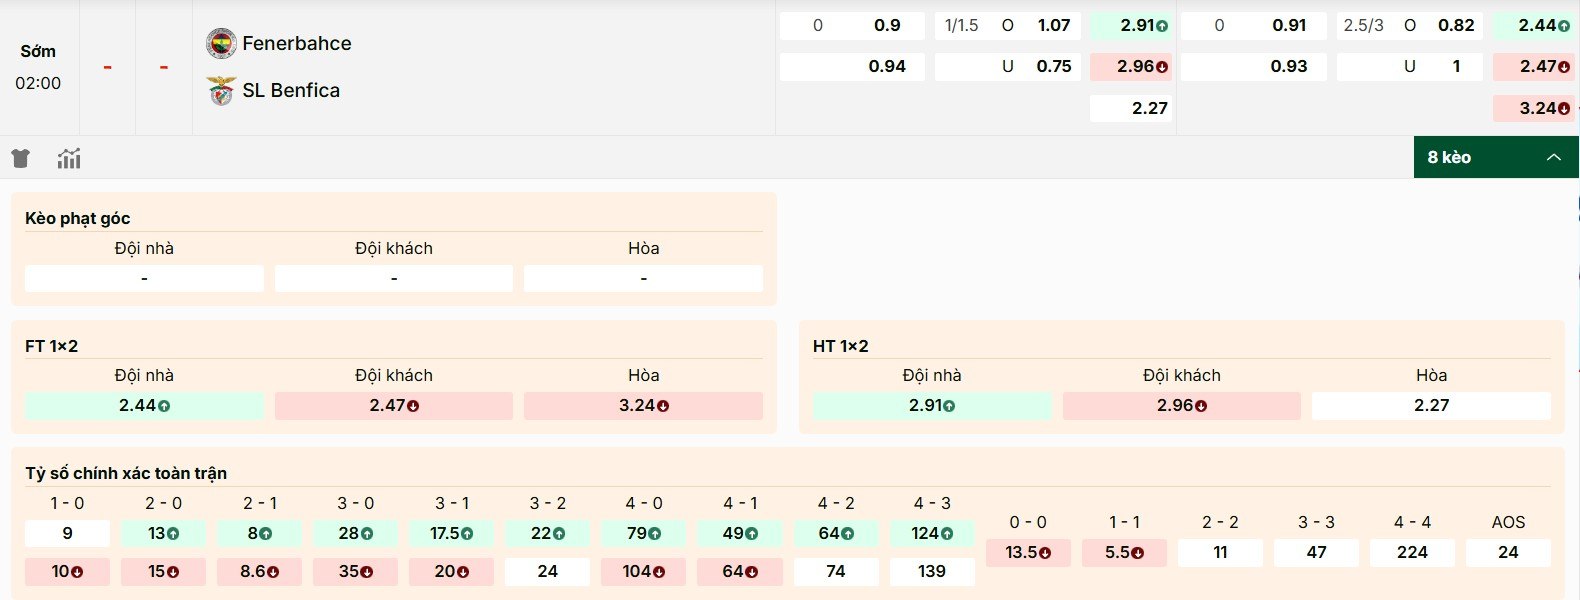The width and height of the screenshot is (1580, 600).
Task: Click the jersey lineup icon
Action: (x=21, y=158)
